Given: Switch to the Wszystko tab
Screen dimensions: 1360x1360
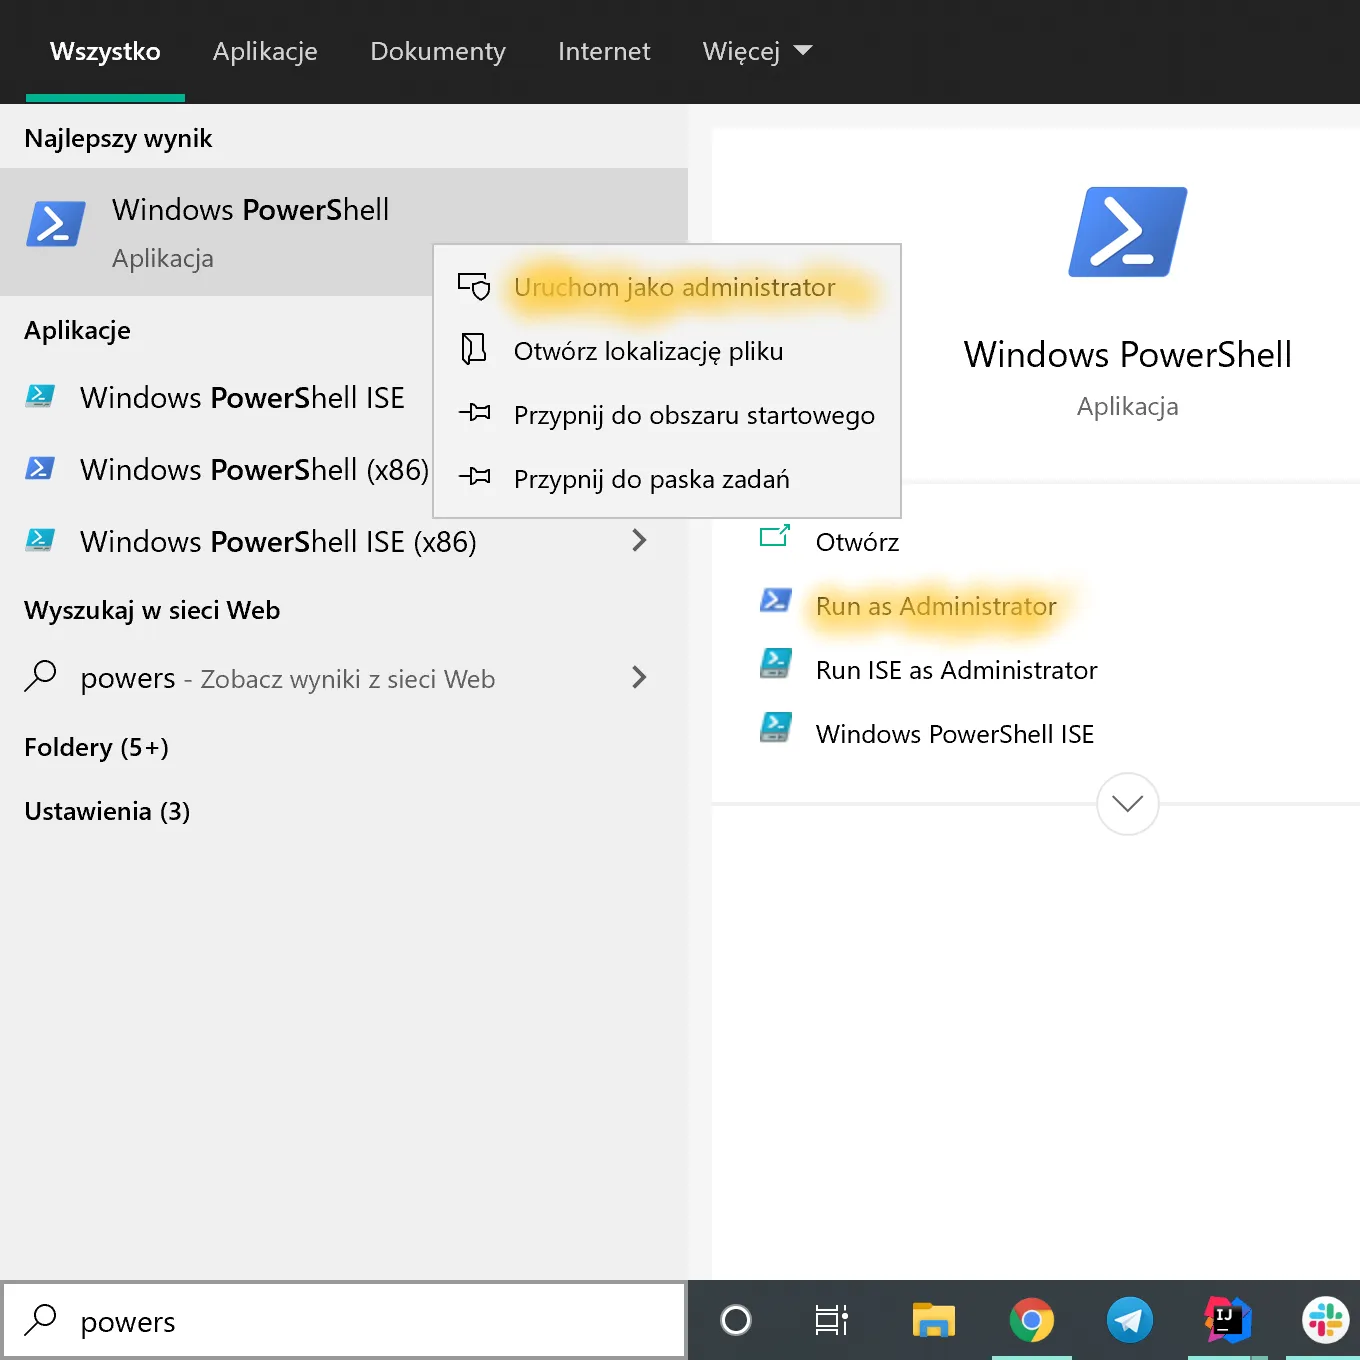Looking at the screenshot, I should tap(105, 51).
